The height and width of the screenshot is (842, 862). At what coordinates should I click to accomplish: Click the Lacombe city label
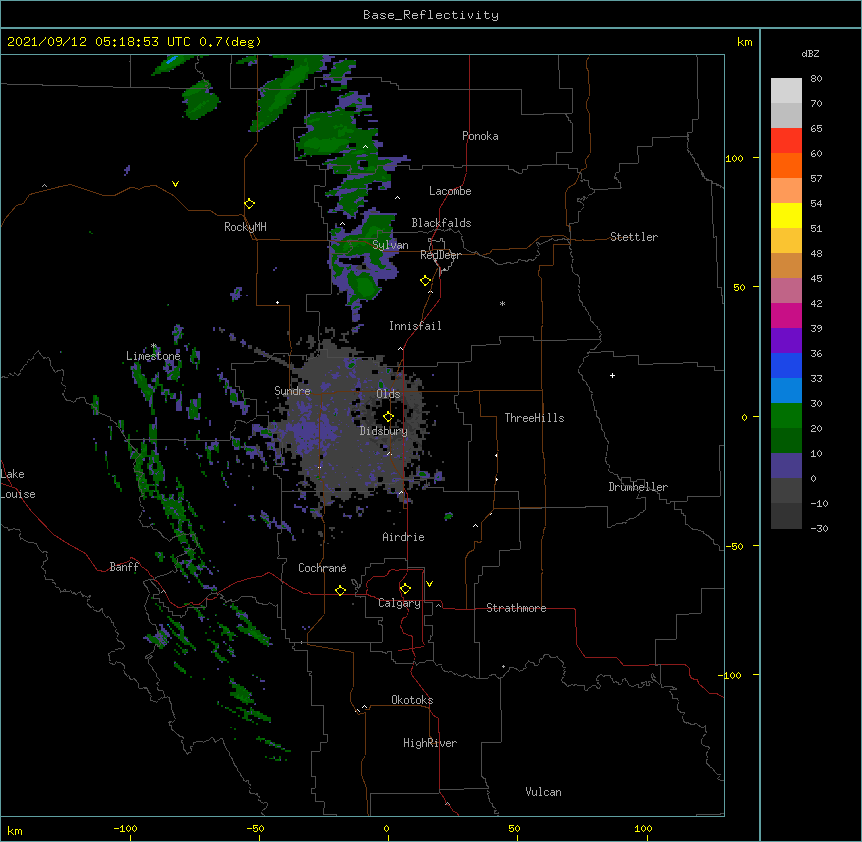pos(450,191)
